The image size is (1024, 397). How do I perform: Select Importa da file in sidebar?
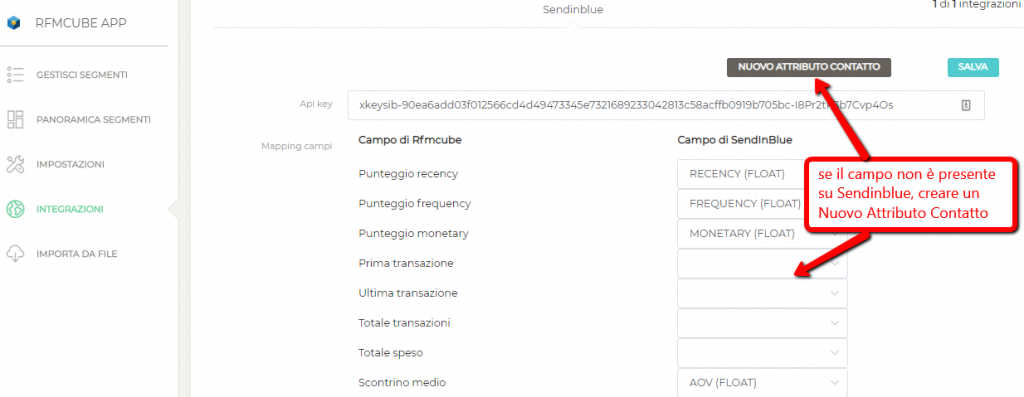click(x=77, y=254)
